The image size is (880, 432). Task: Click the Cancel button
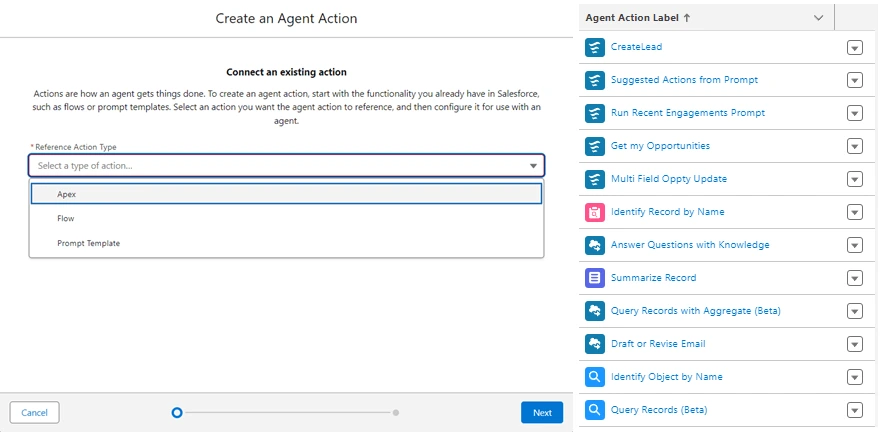[34, 412]
